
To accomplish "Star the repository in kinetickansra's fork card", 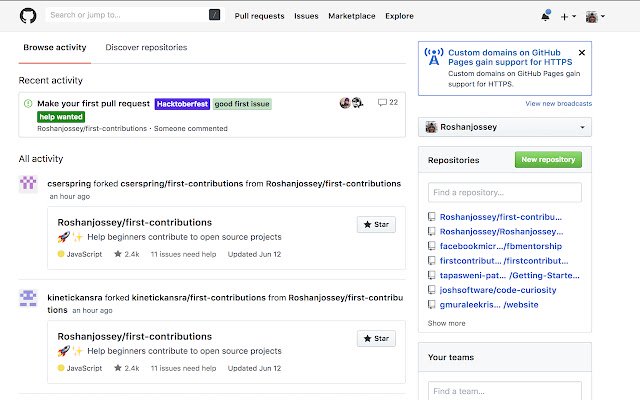I will 376,338.
